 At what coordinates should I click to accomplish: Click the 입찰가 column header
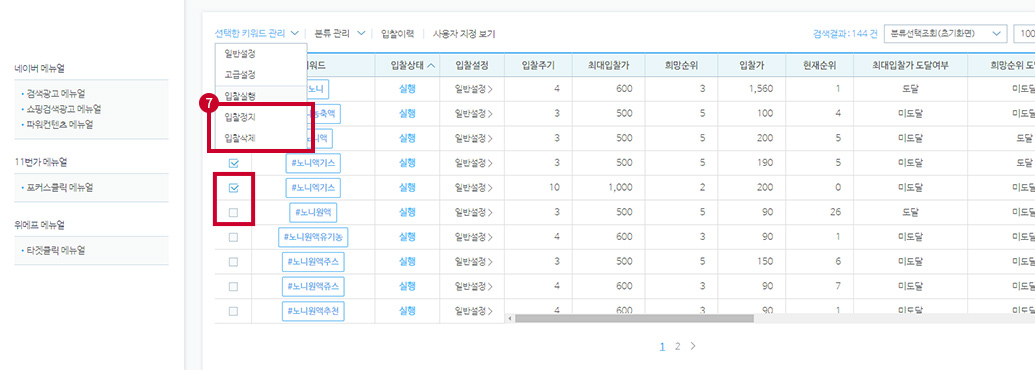(x=752, y=65)
